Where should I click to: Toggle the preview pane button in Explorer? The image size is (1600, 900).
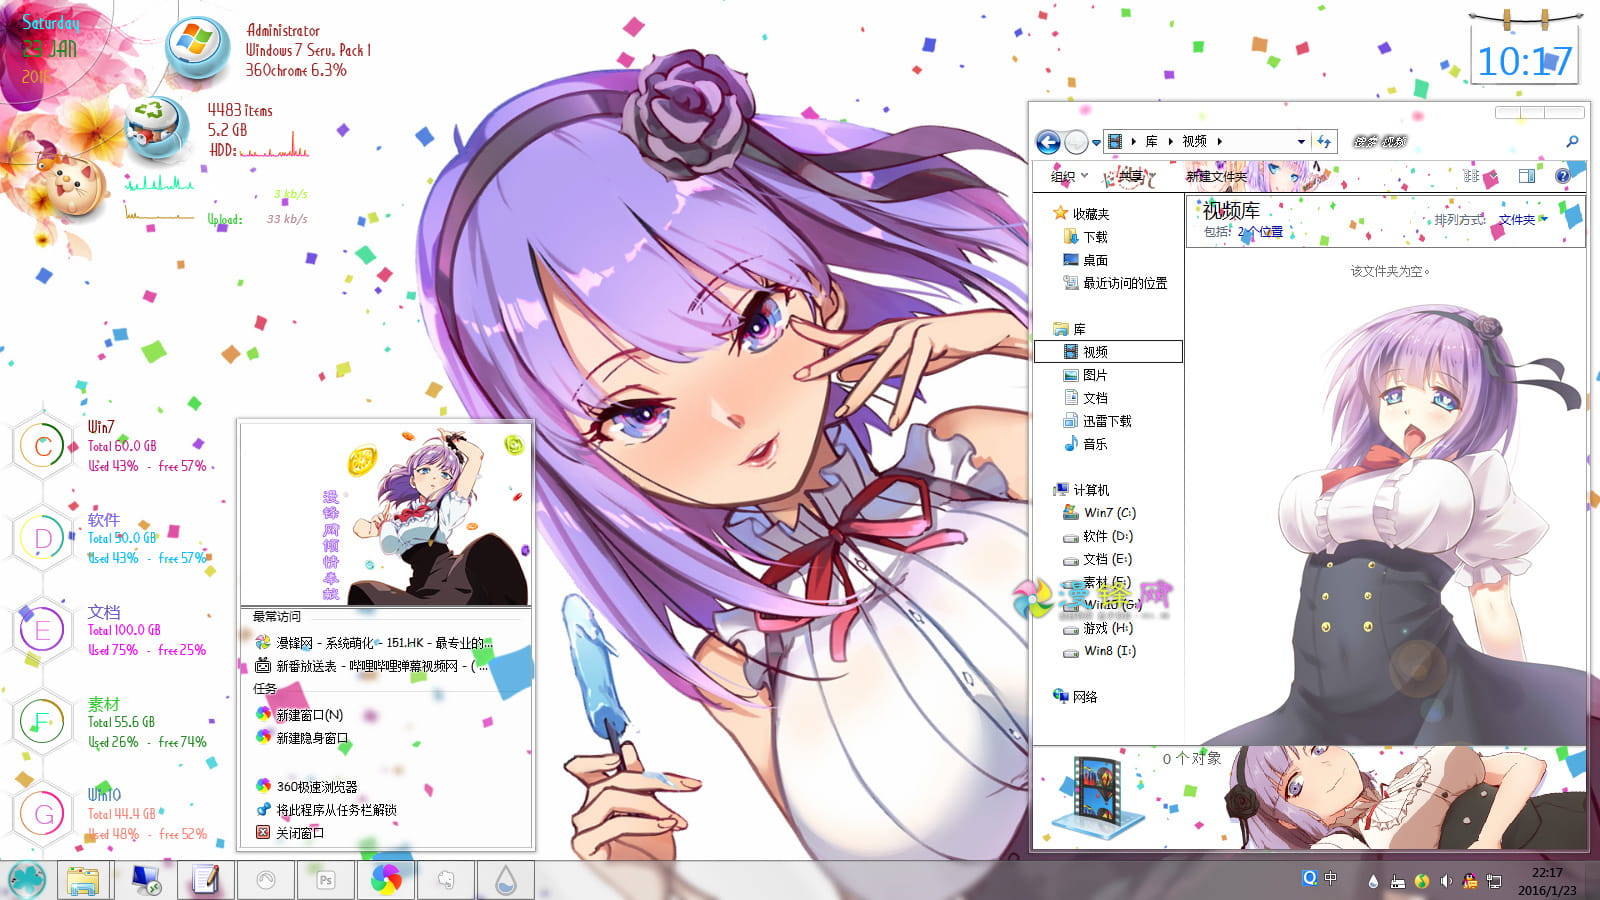[x=1527, y=175]
